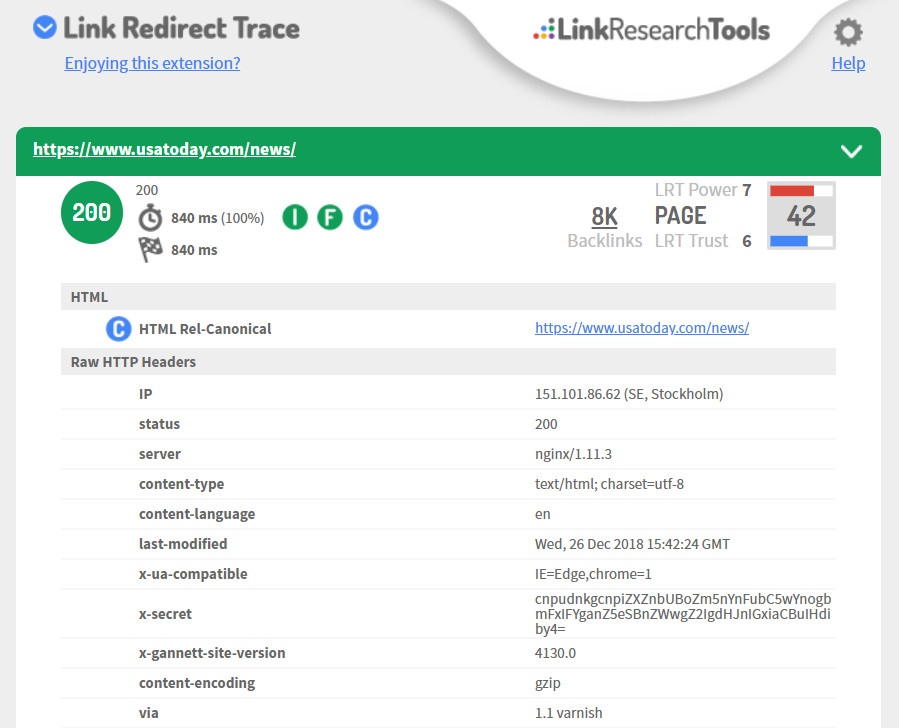Click the stopwatch response time icon
Image resolution: width=899 pixels, height=728 pixels.
click(x=150, y=218)
